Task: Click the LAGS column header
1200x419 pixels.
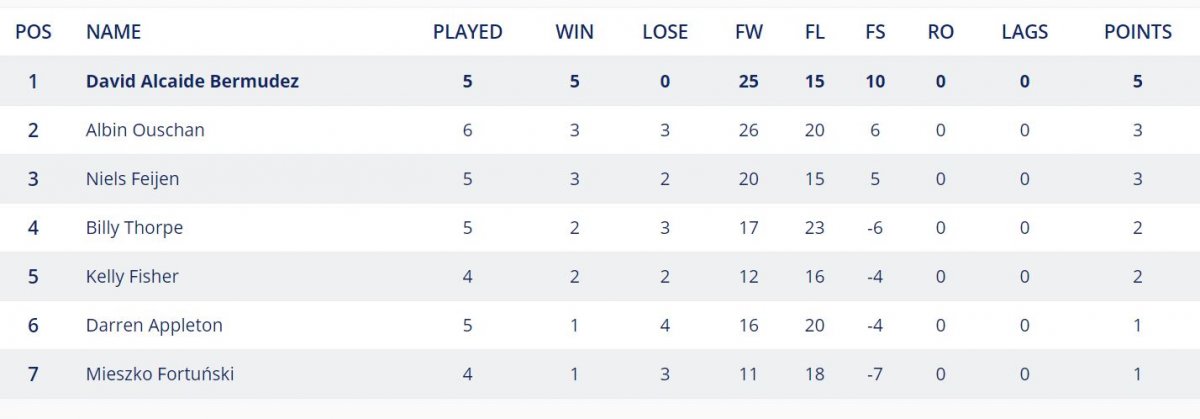Action: [x=1024, y=32]
